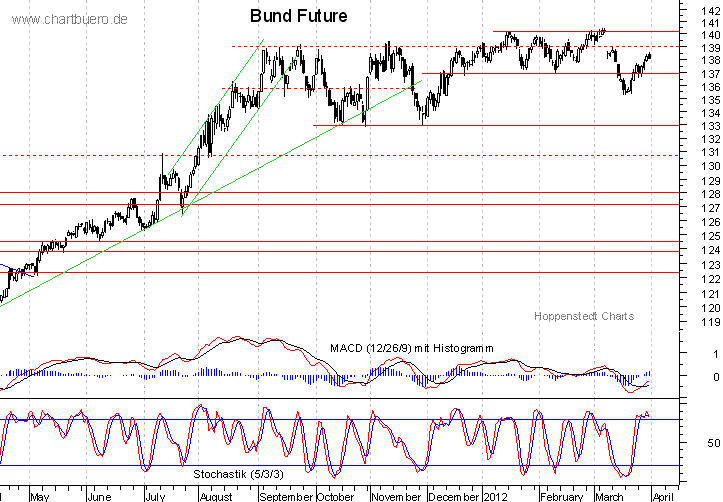Select the 139 price axis label

coord(710,47)
